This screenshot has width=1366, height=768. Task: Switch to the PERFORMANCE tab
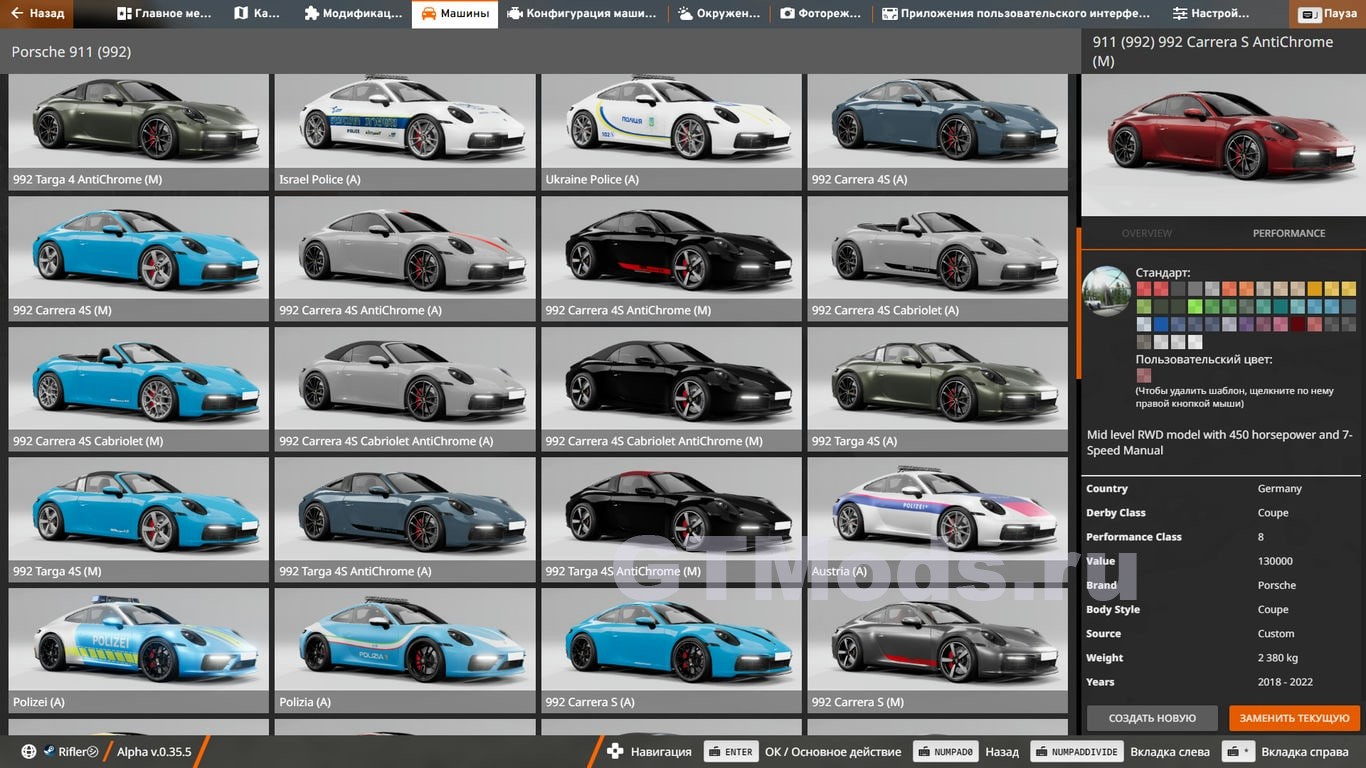[x=1289, y=233]
